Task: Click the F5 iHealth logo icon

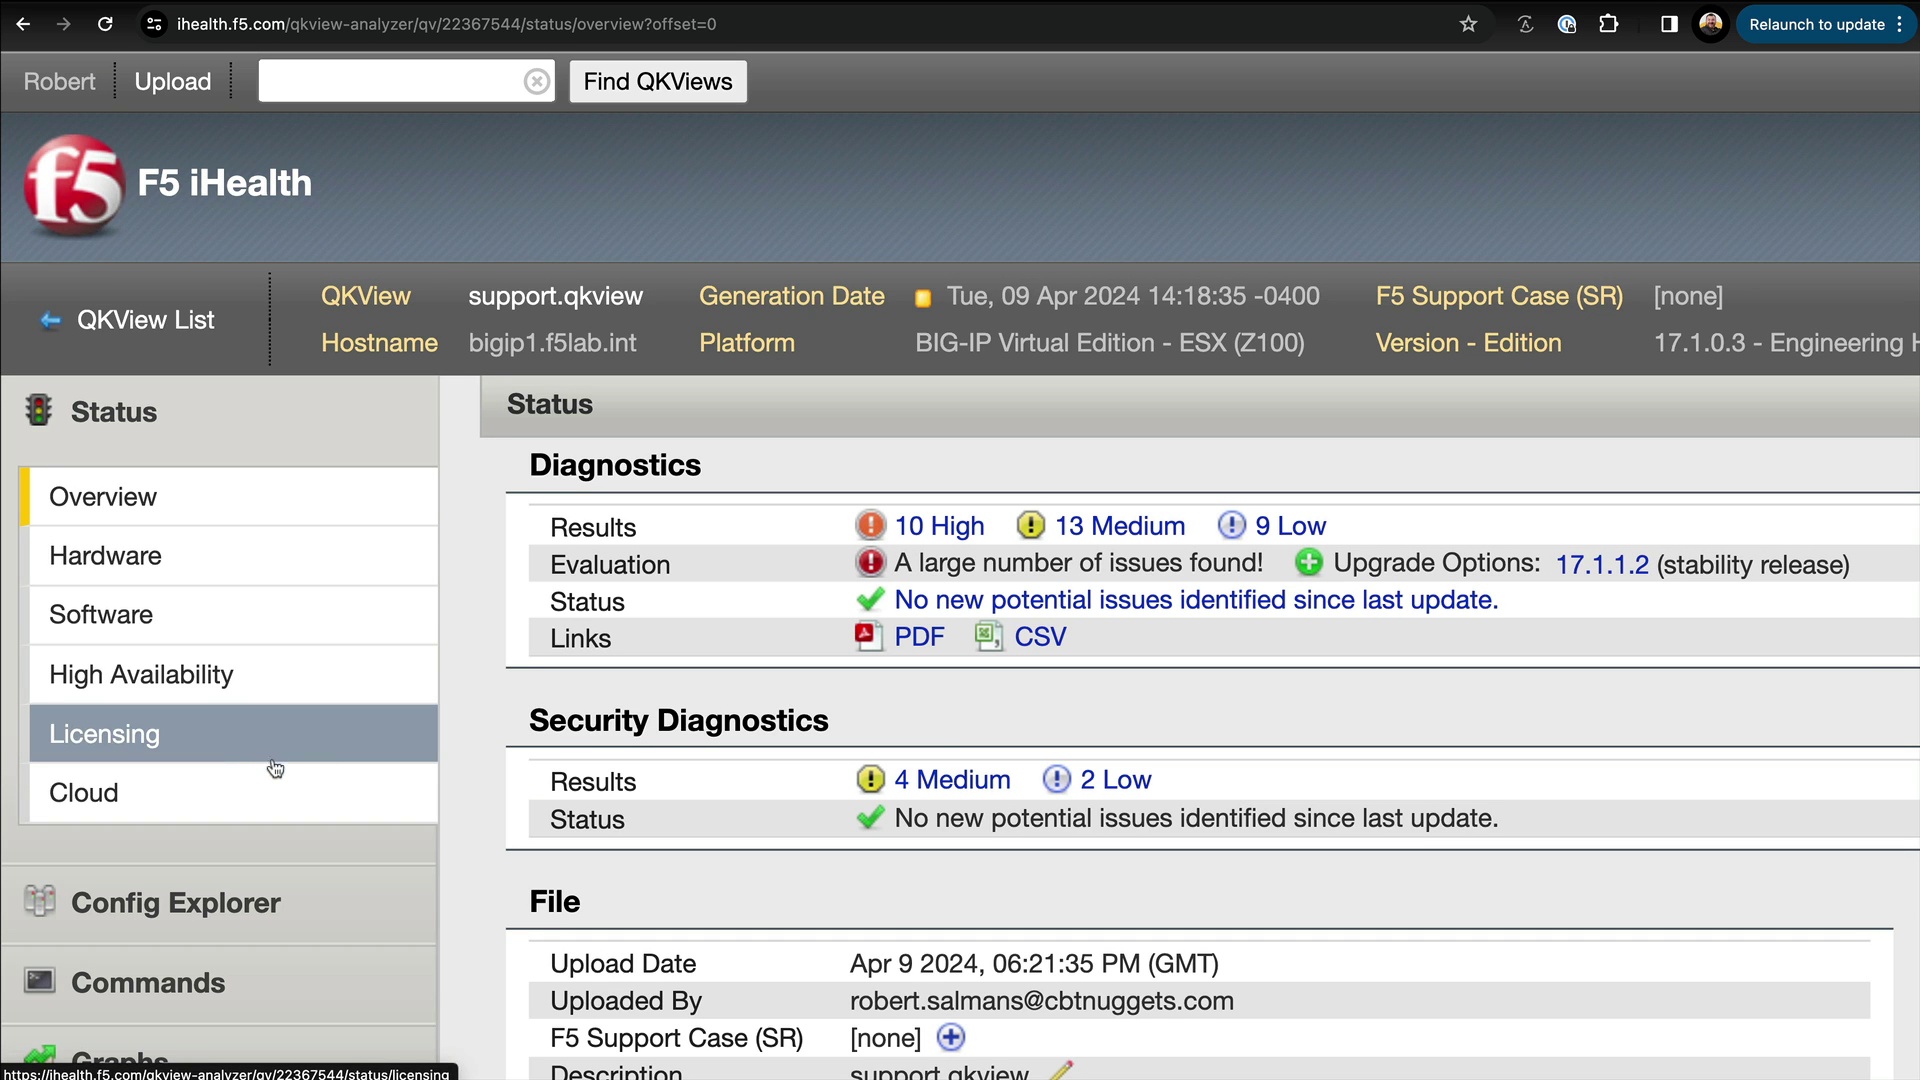Action: [x=73, y=185]
